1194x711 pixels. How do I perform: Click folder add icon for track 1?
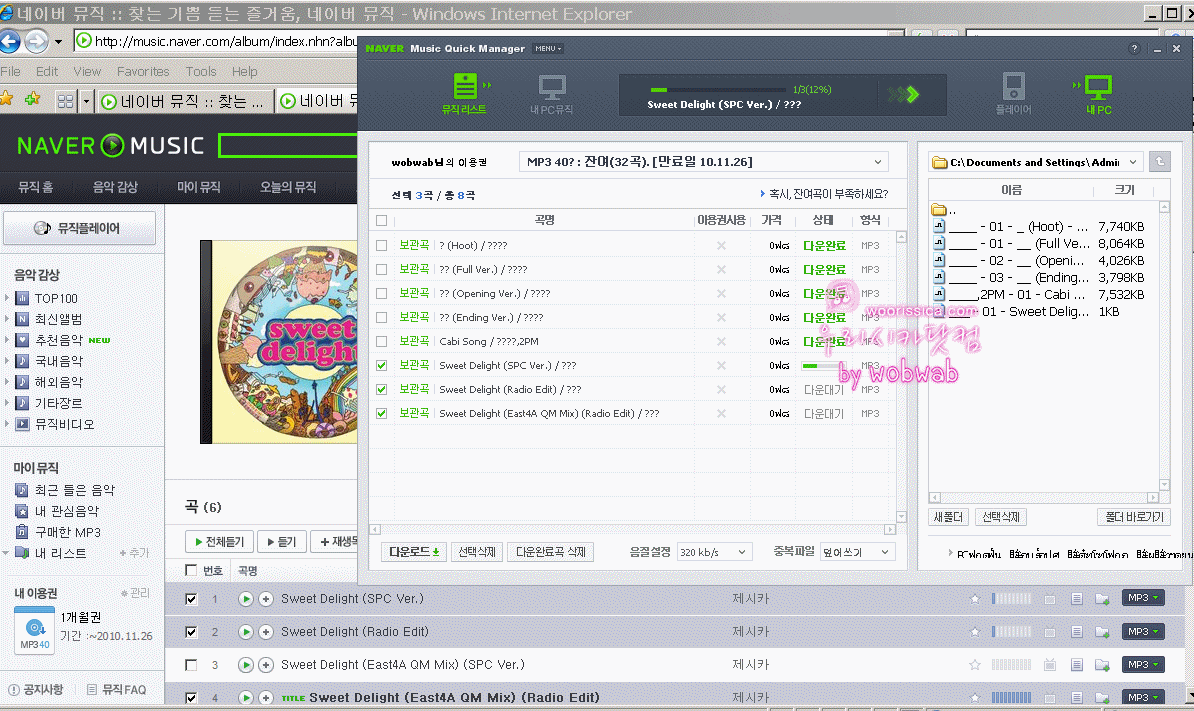(x=1102, y=599)
